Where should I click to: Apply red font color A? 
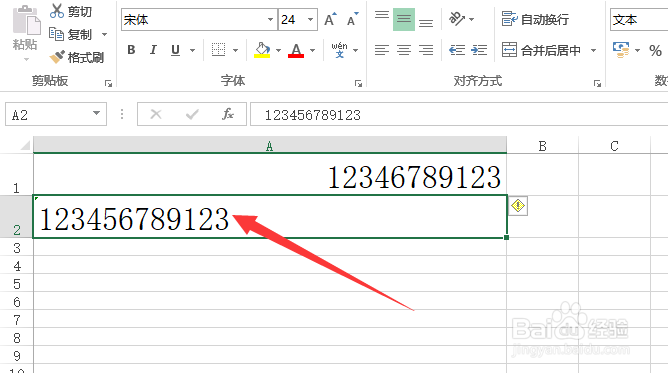296,50
